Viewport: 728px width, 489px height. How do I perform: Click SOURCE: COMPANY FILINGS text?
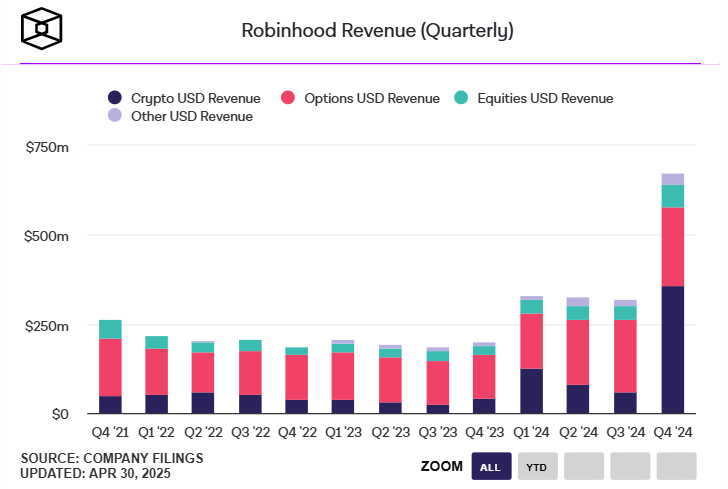pyautogui.click(x=112, y=458)
